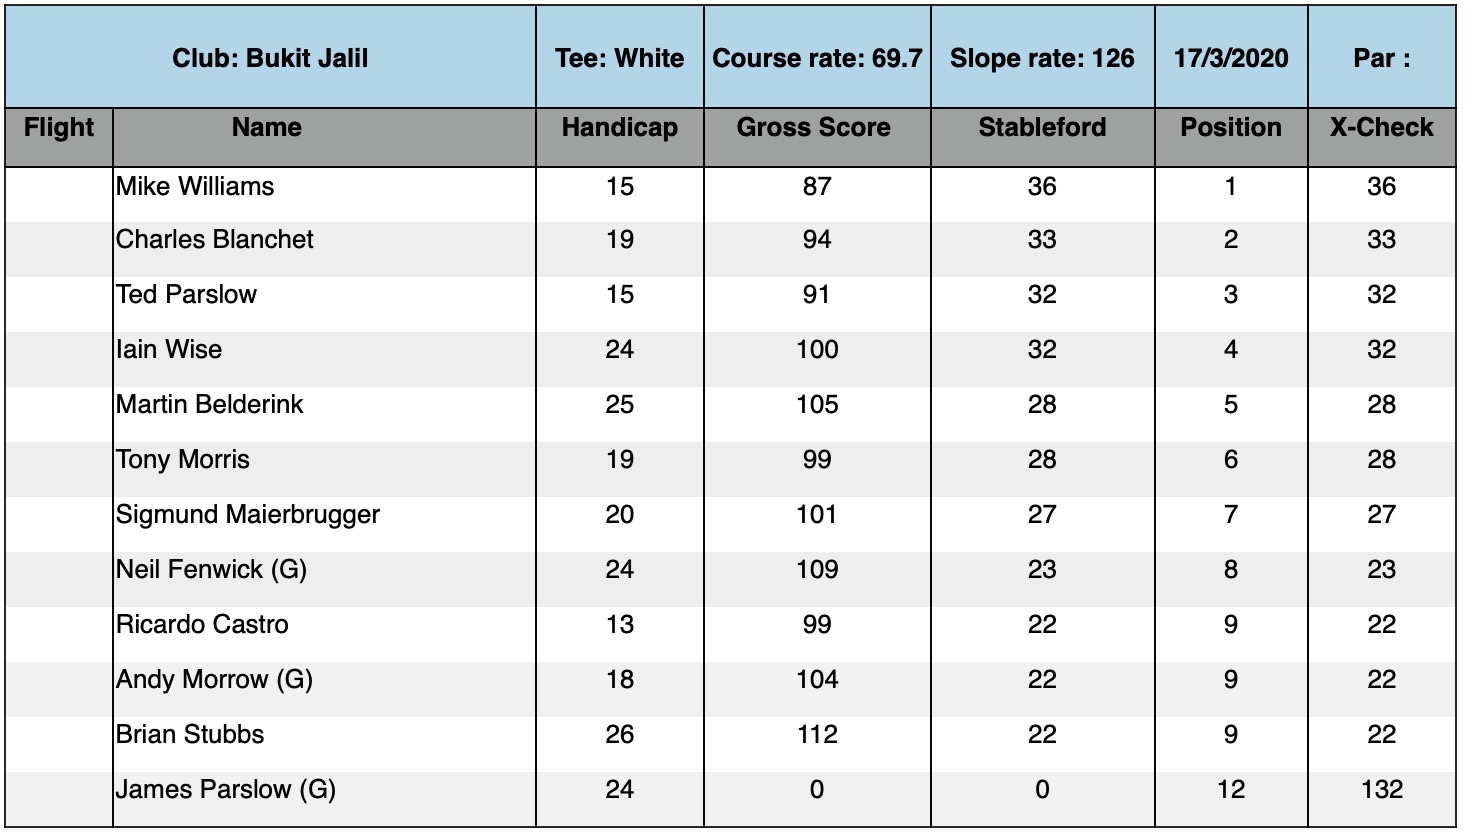This screenshot has height=836, width=1470.
Task: Click Charles Blanchet's gross score 94
Action: pyautogui.click(x=817, y=240)
